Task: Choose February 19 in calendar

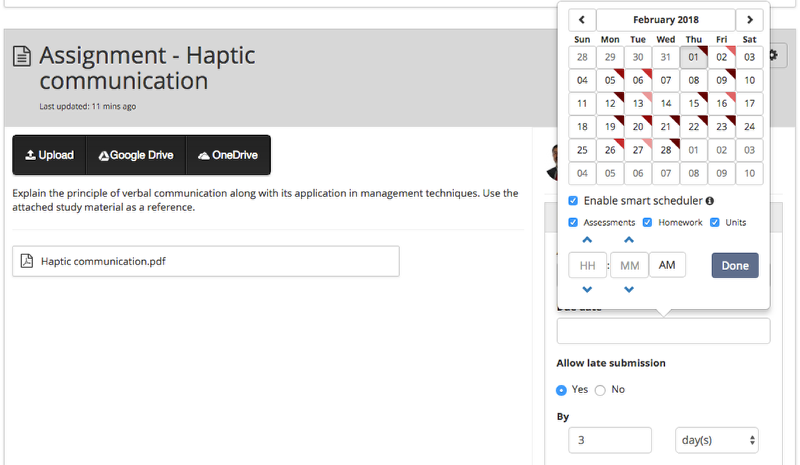Action: click(x=610, y=127)
